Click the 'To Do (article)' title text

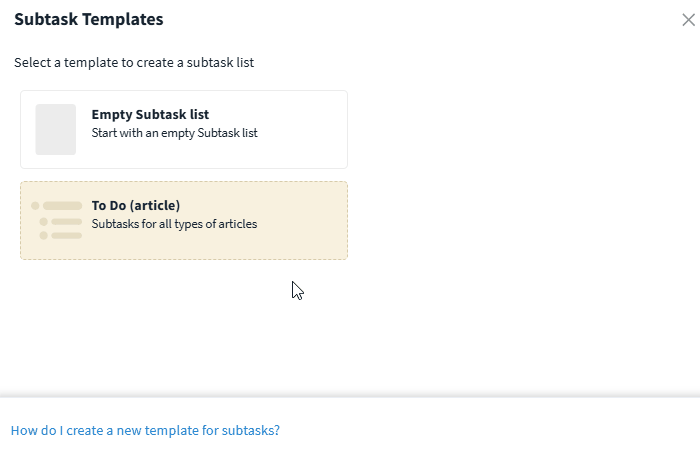(136, 205)
